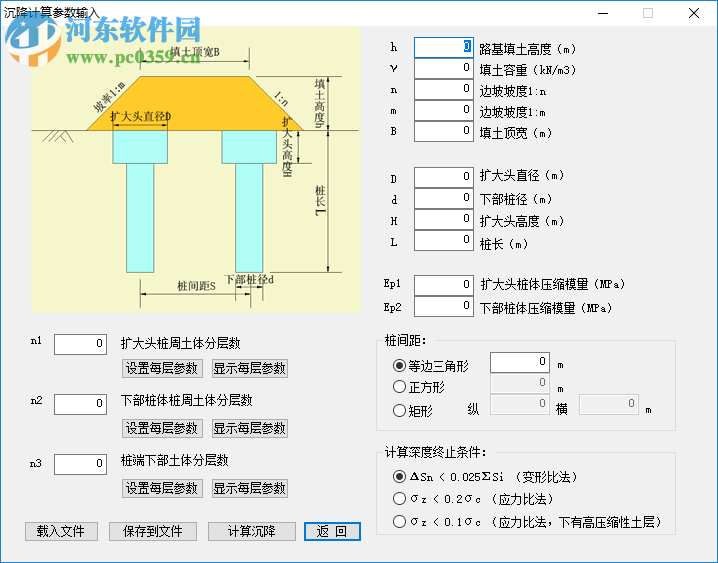
Task: Open 显示每层参数 for n3 layers
Action: [250, 488]
